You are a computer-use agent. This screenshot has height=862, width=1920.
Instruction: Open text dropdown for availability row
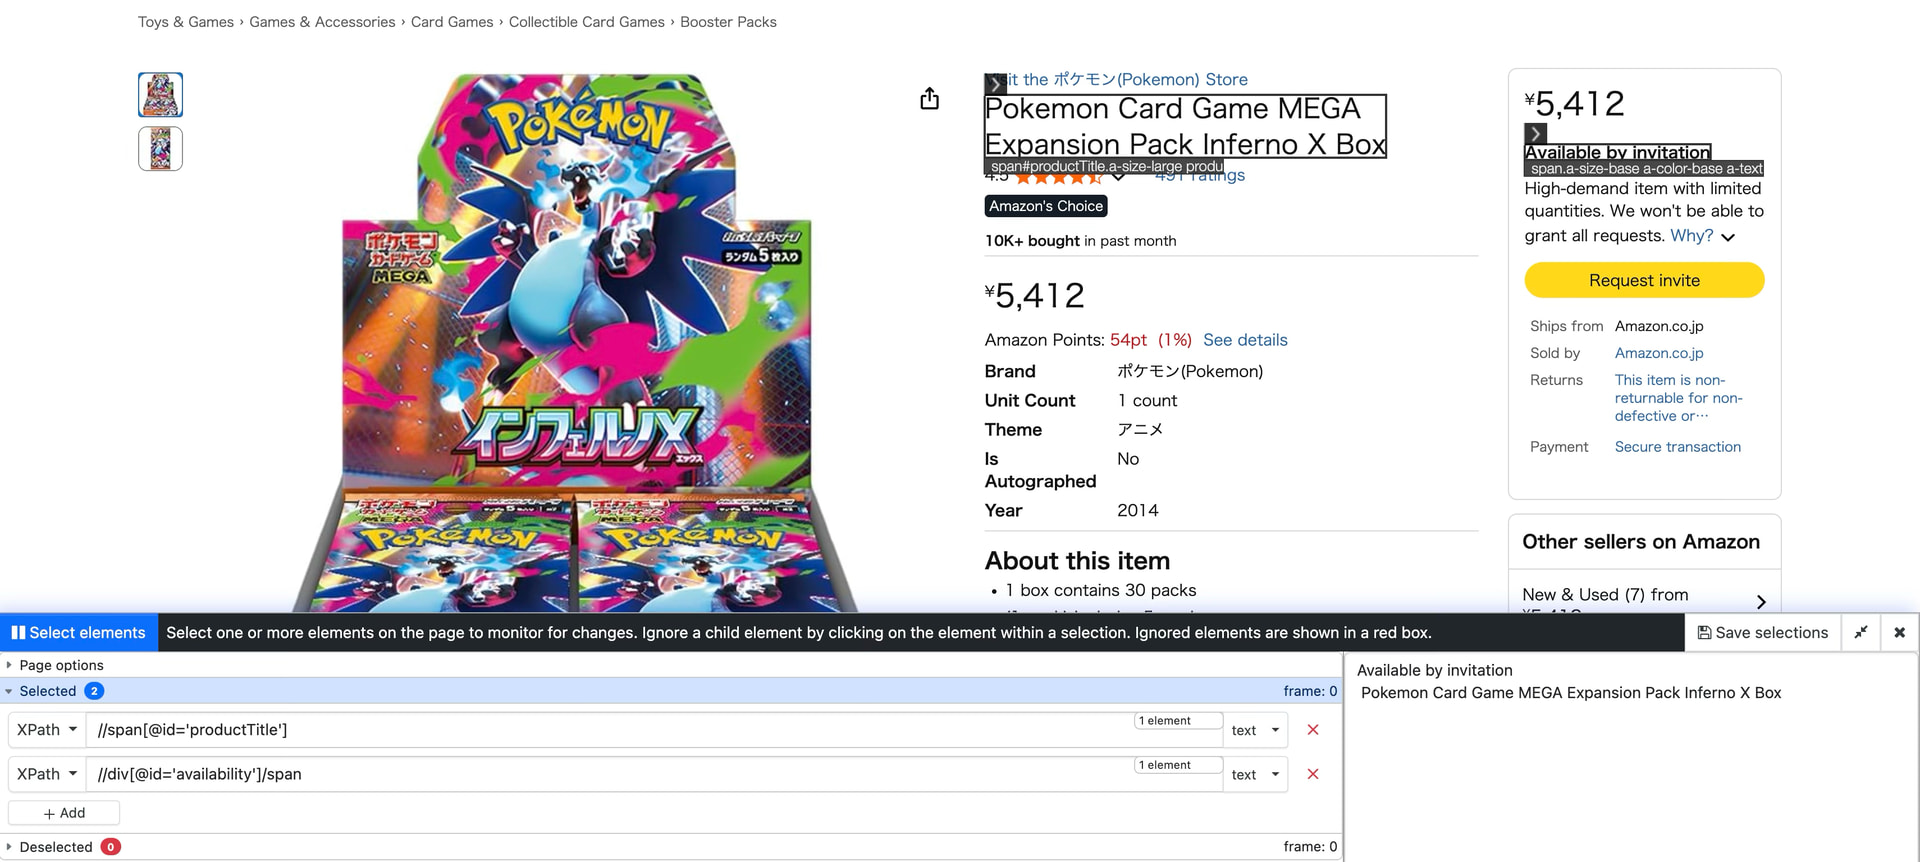(x=1255, y=774)
